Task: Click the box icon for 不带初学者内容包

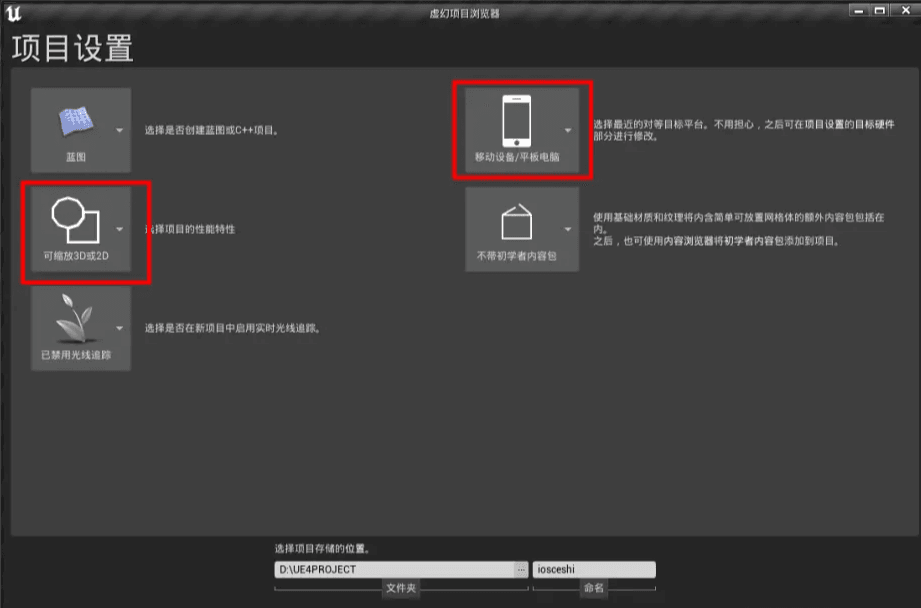Action: pos(516,222)
